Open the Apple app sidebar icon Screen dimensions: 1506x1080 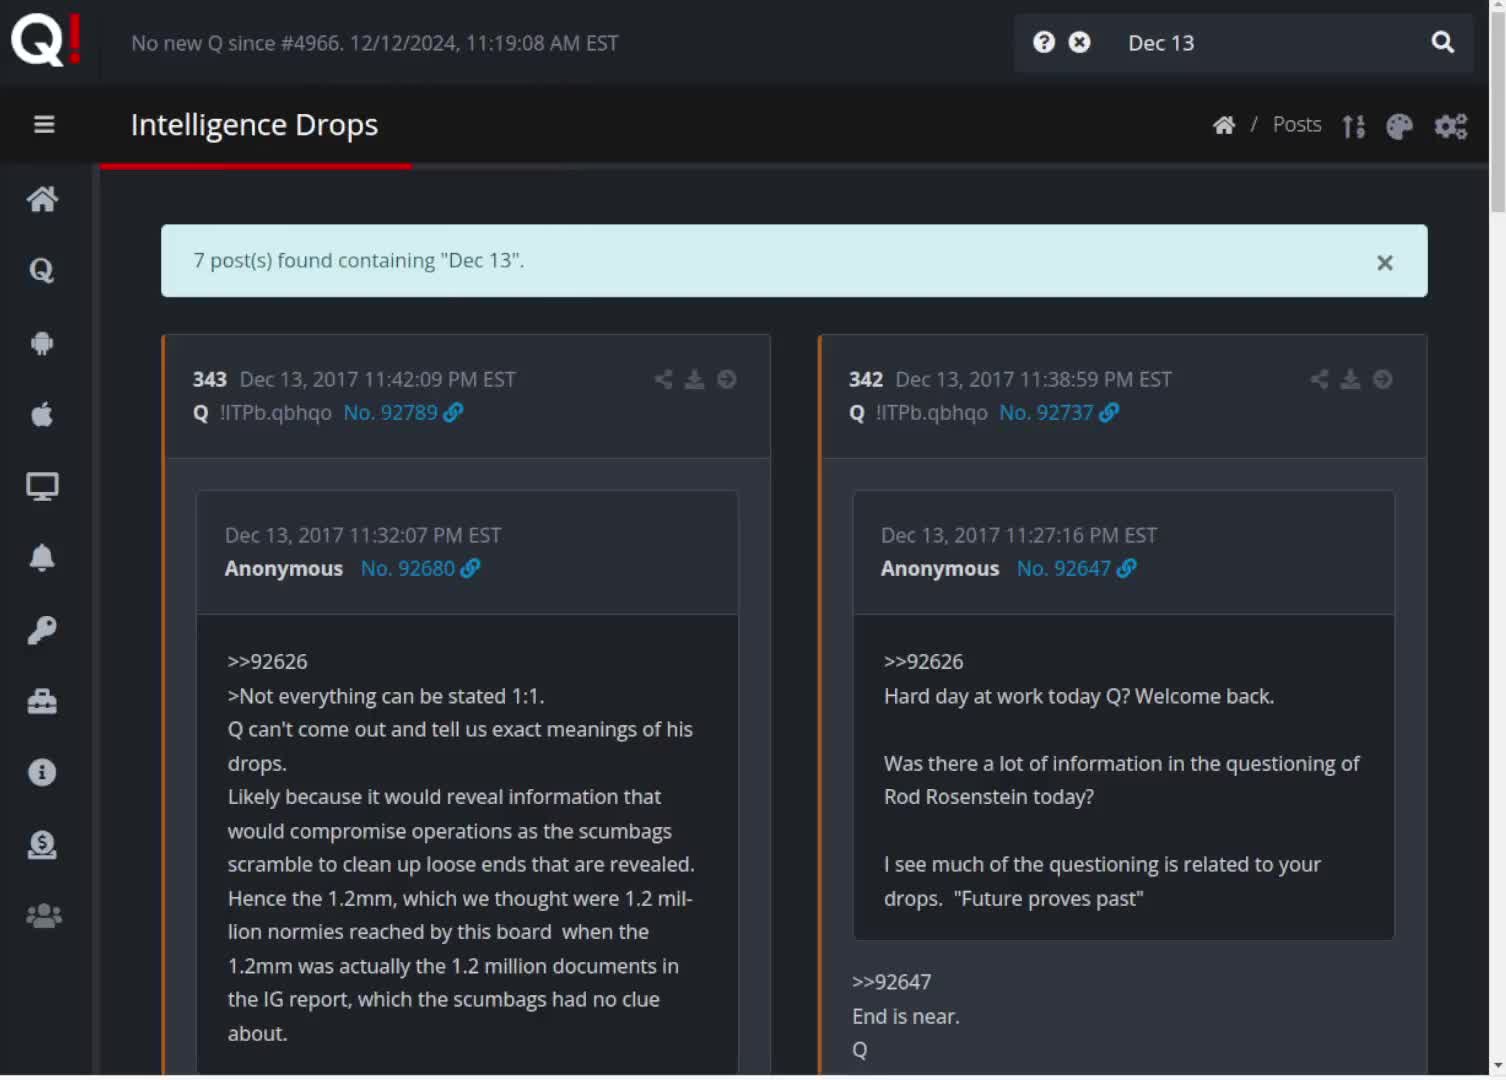tap(42, 414)
